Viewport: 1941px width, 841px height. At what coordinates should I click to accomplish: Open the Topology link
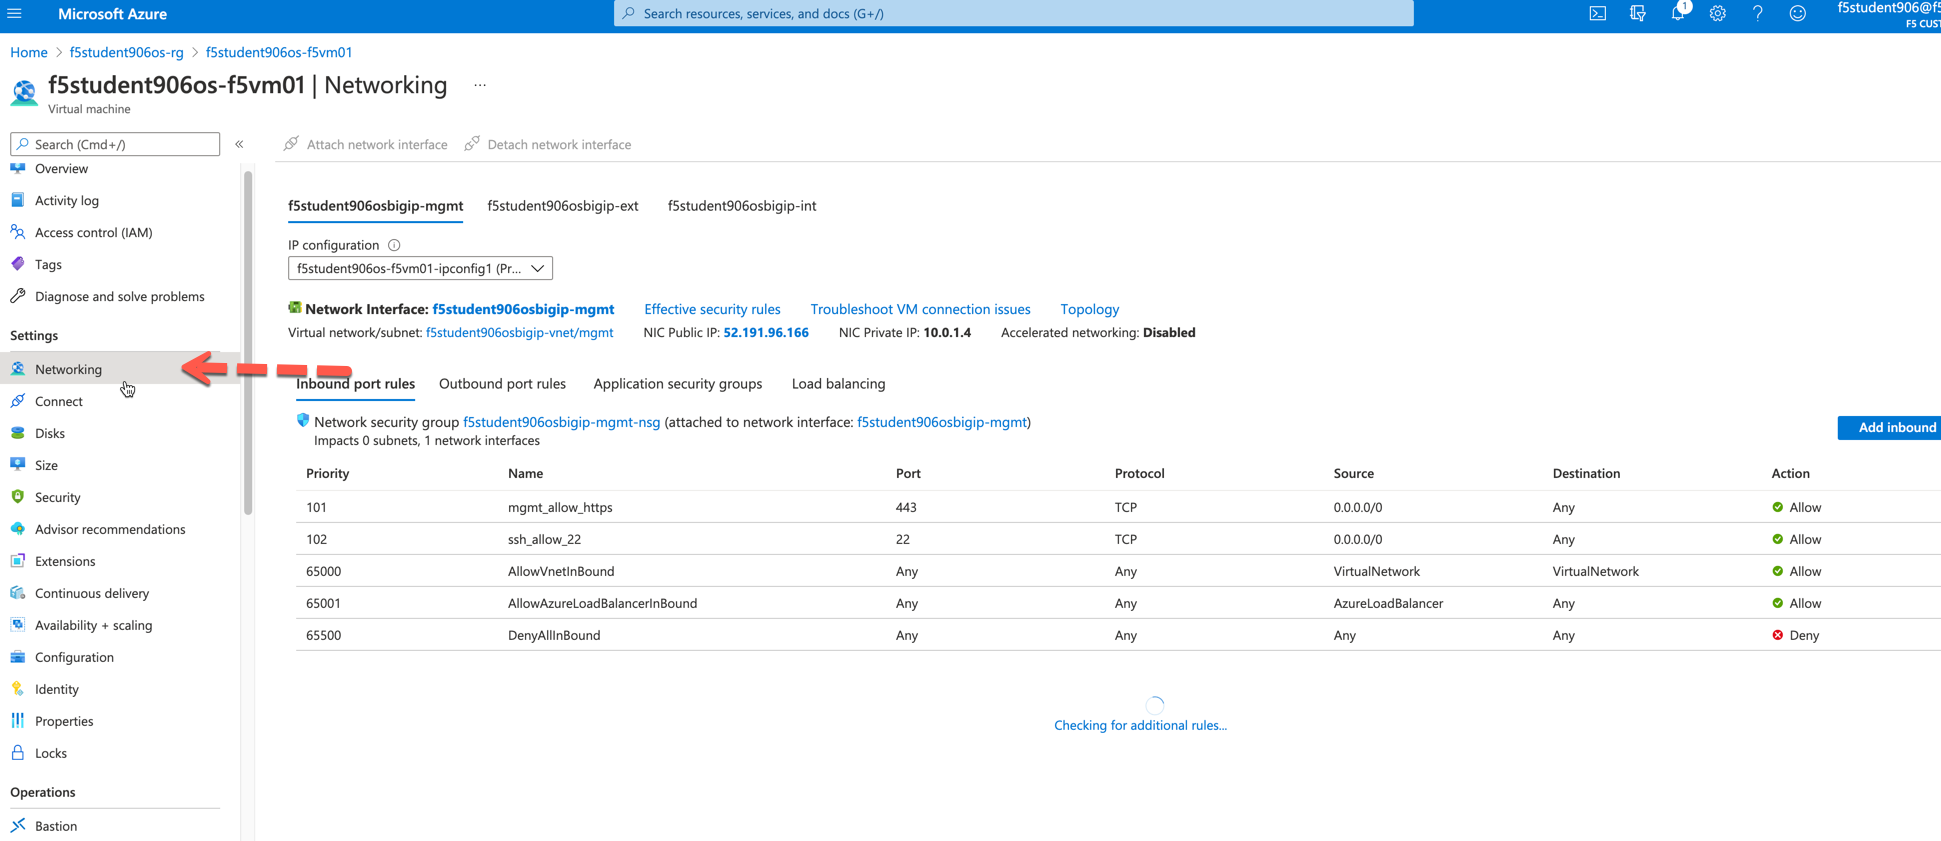click(x=1090, y=310)
